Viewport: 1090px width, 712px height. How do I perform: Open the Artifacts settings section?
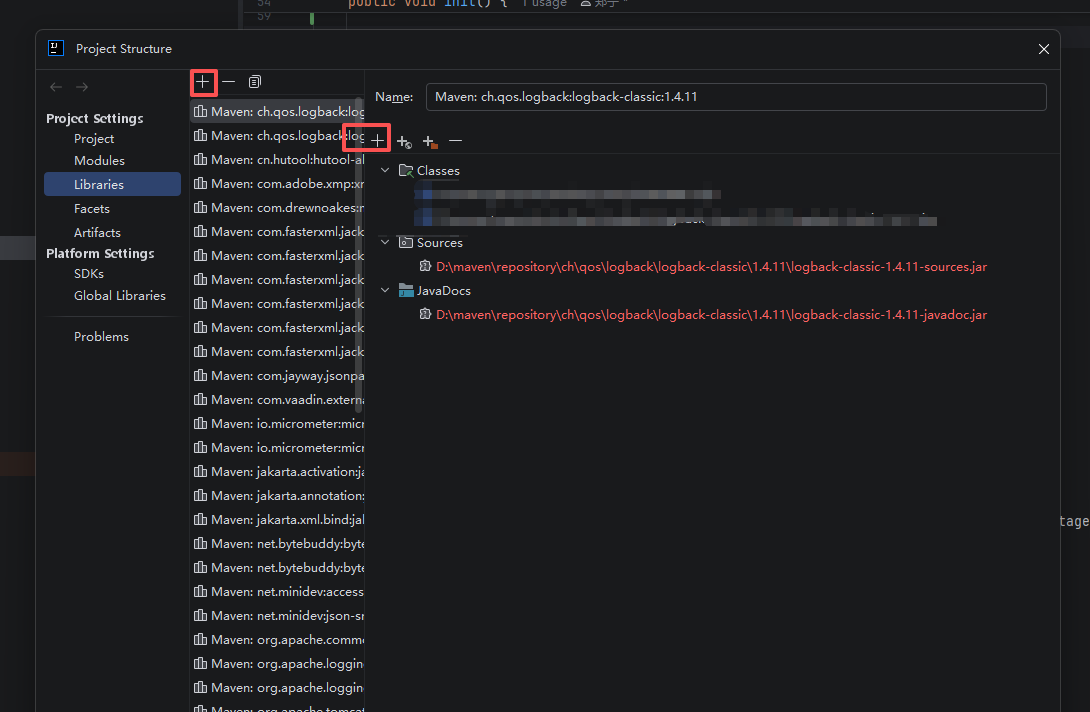97,232
